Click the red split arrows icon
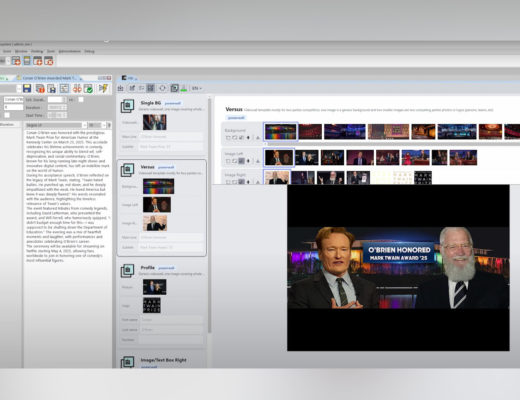Screen dimensions: 520x400 pyautogui.click(x=77, y=88)
